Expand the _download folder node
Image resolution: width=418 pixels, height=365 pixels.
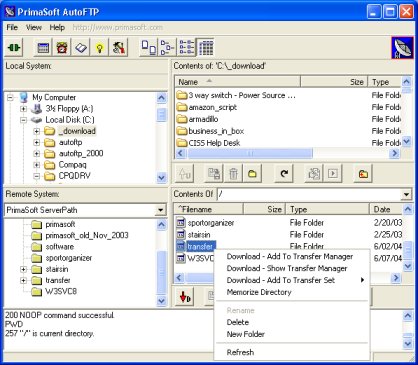click(37, 131)
